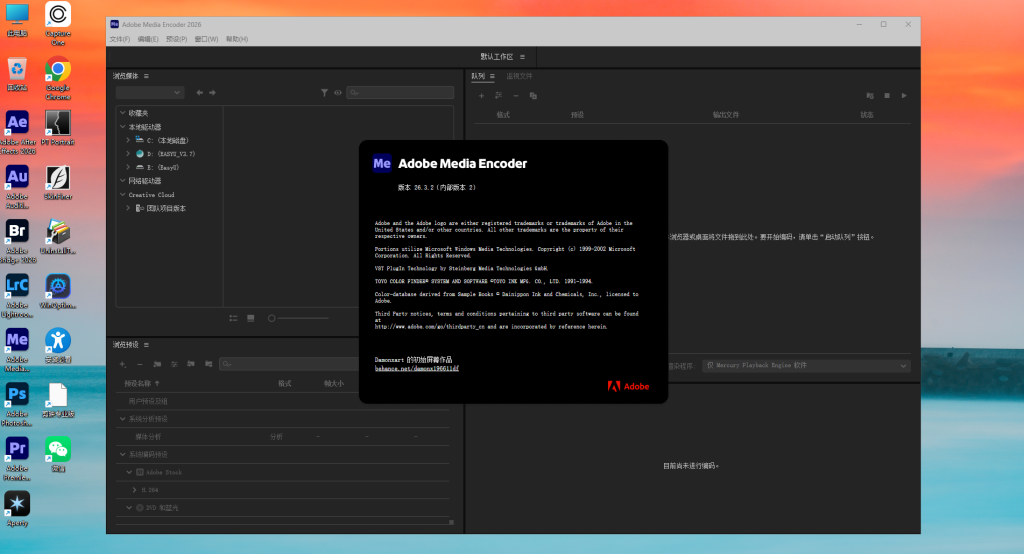Open the Queue panel menu icon
Screen dimensions: 1024x554
pos(492,76)
